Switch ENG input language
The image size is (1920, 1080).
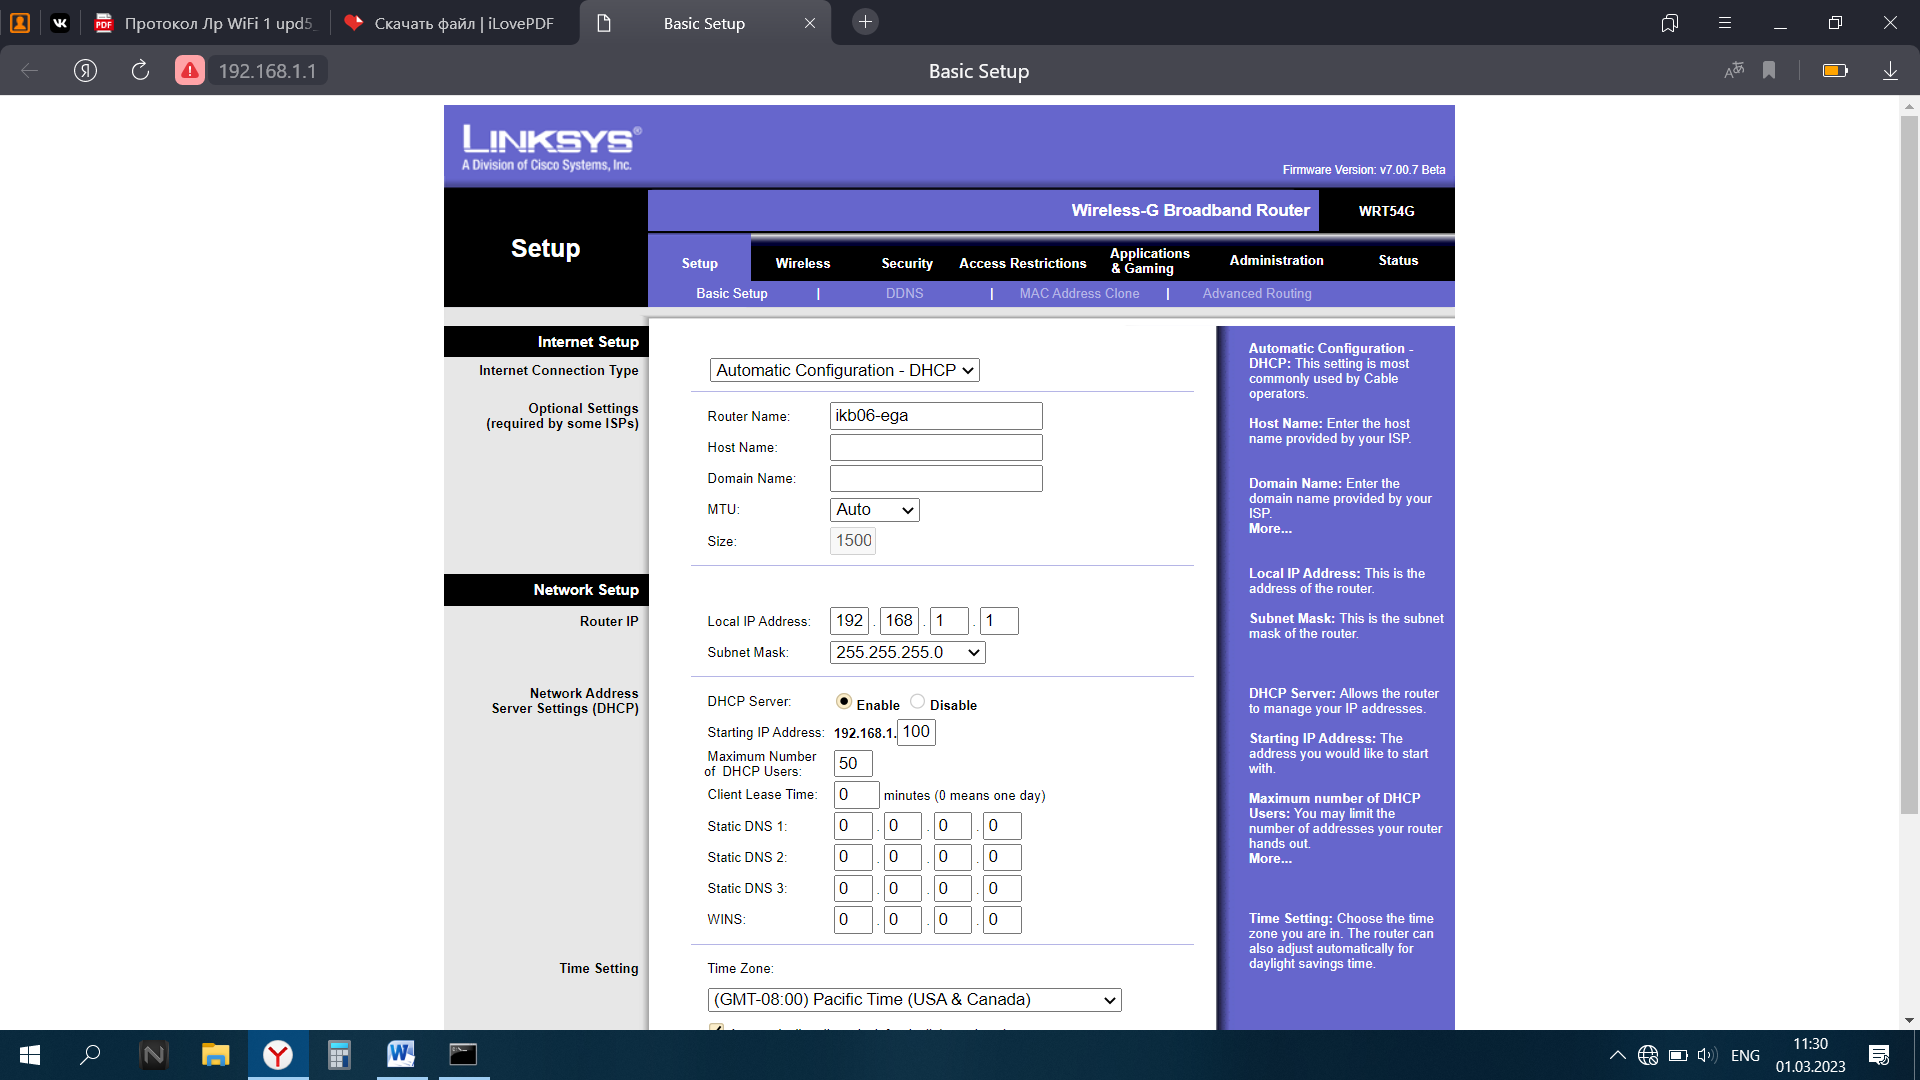click(x=1746, y=1055)
